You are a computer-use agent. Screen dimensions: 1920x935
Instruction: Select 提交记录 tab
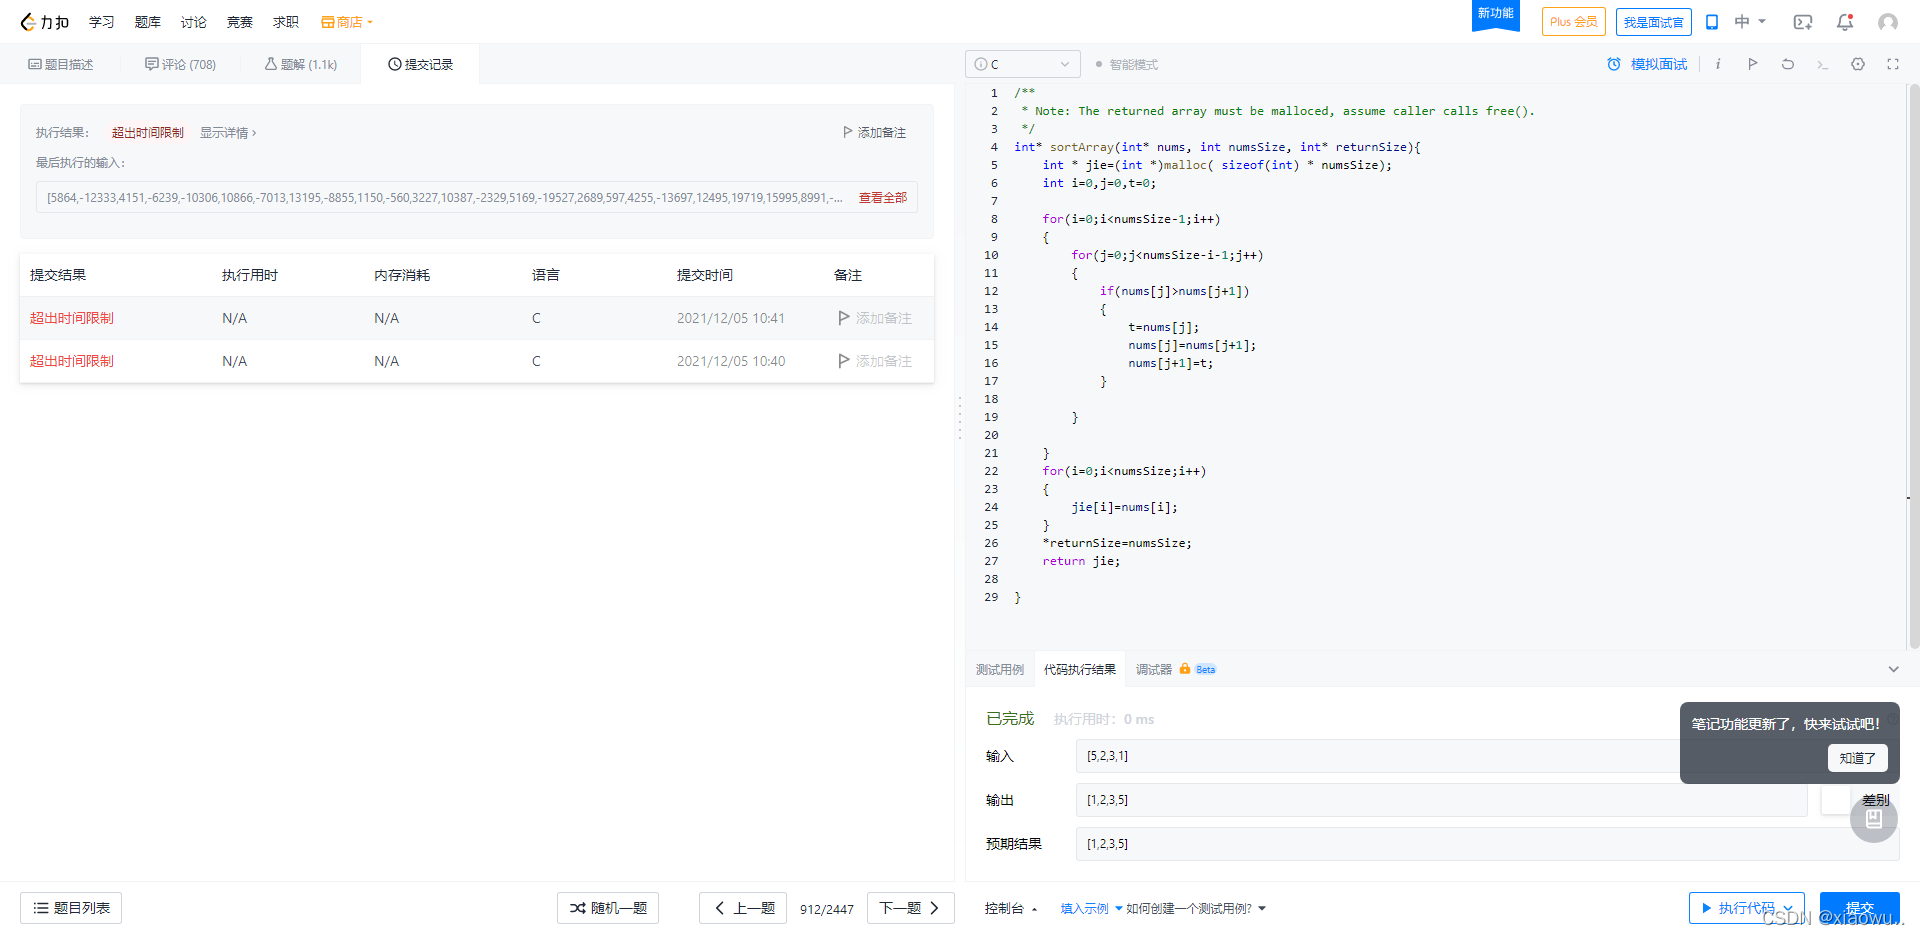420,64
